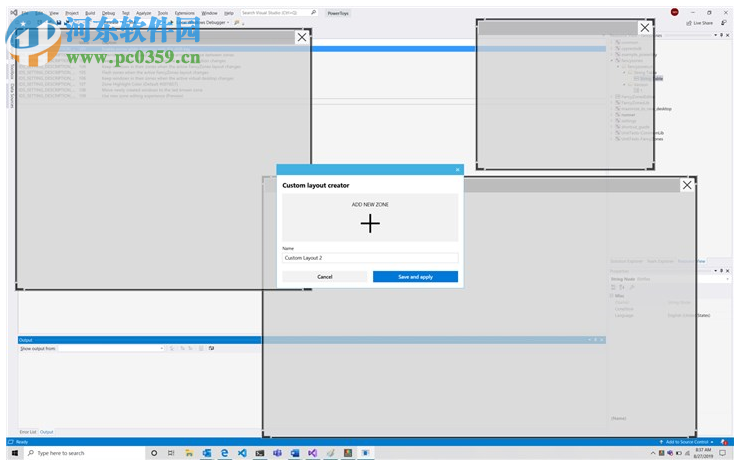This screenshot has height=461, width=739.
Task: Click the PowerToys solution name label
Action: (x=338, y=13)
